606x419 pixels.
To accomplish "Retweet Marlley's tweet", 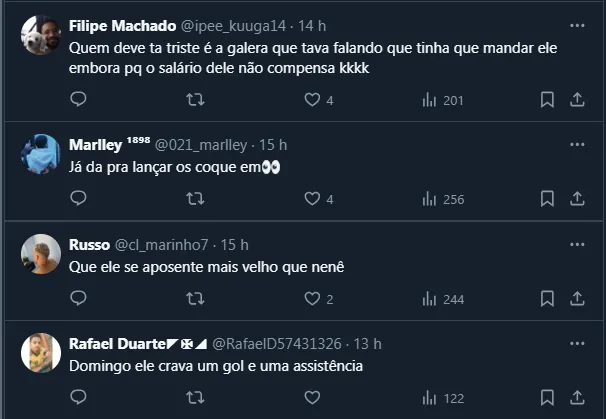I will tap(196, 199).
